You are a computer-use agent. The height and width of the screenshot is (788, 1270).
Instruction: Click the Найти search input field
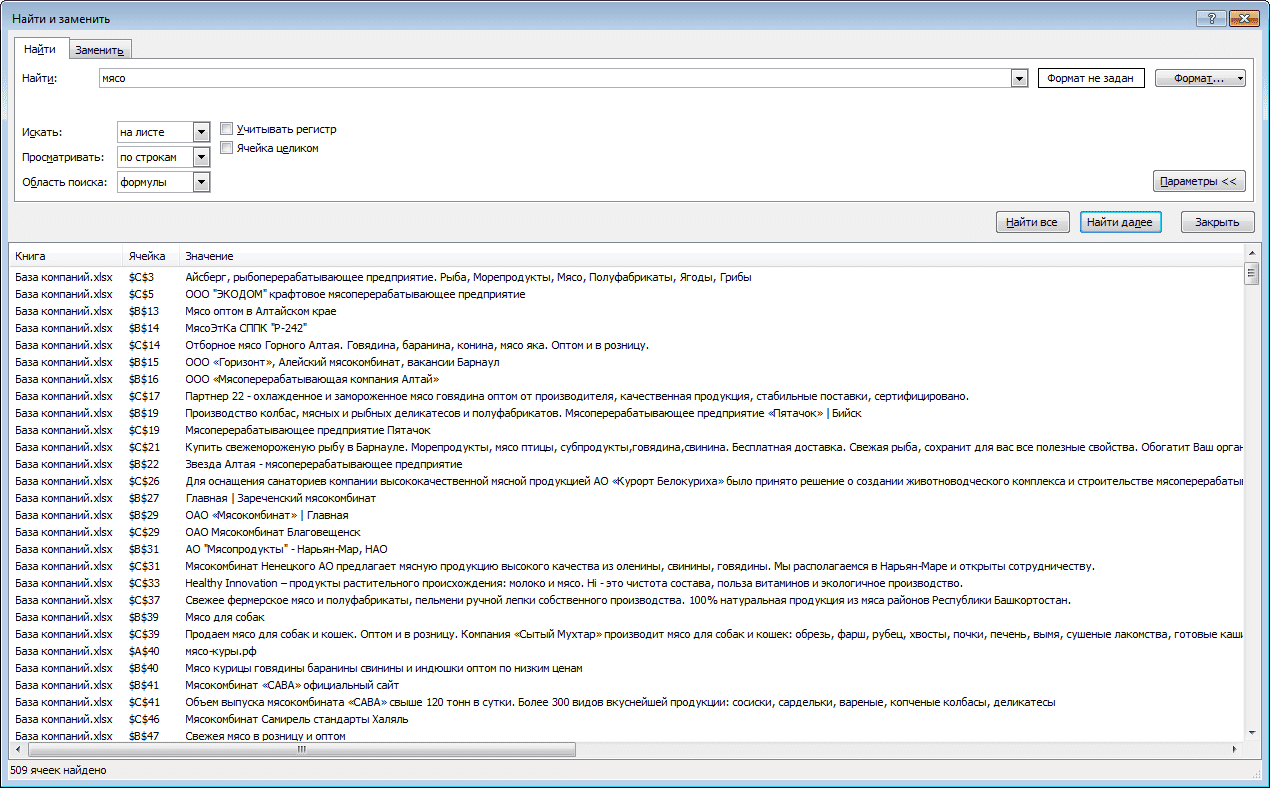coord(555,78)
